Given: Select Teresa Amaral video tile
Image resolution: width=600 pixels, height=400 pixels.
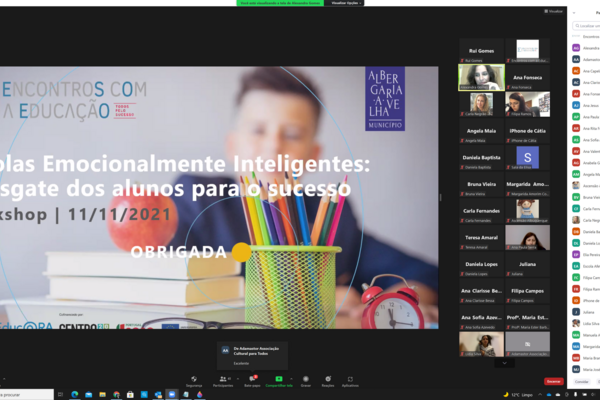Looking at the screenshot, I should point(481,237).
